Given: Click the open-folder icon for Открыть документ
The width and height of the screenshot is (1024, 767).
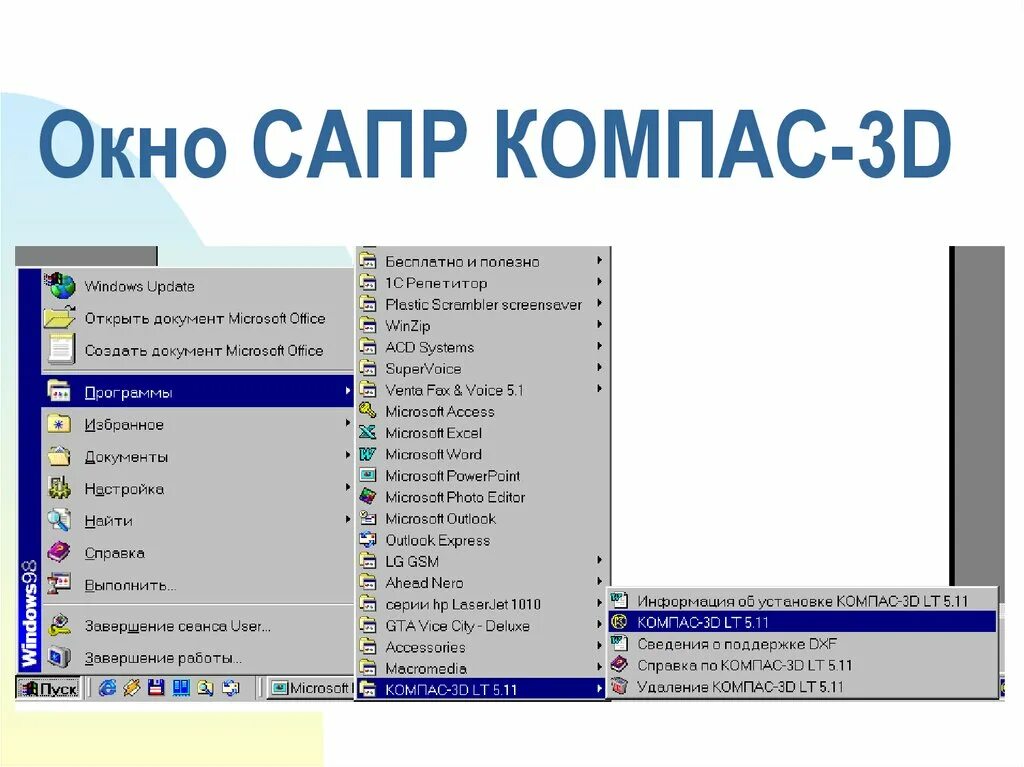Looking at the screenshot, I should tap(59, 318).
